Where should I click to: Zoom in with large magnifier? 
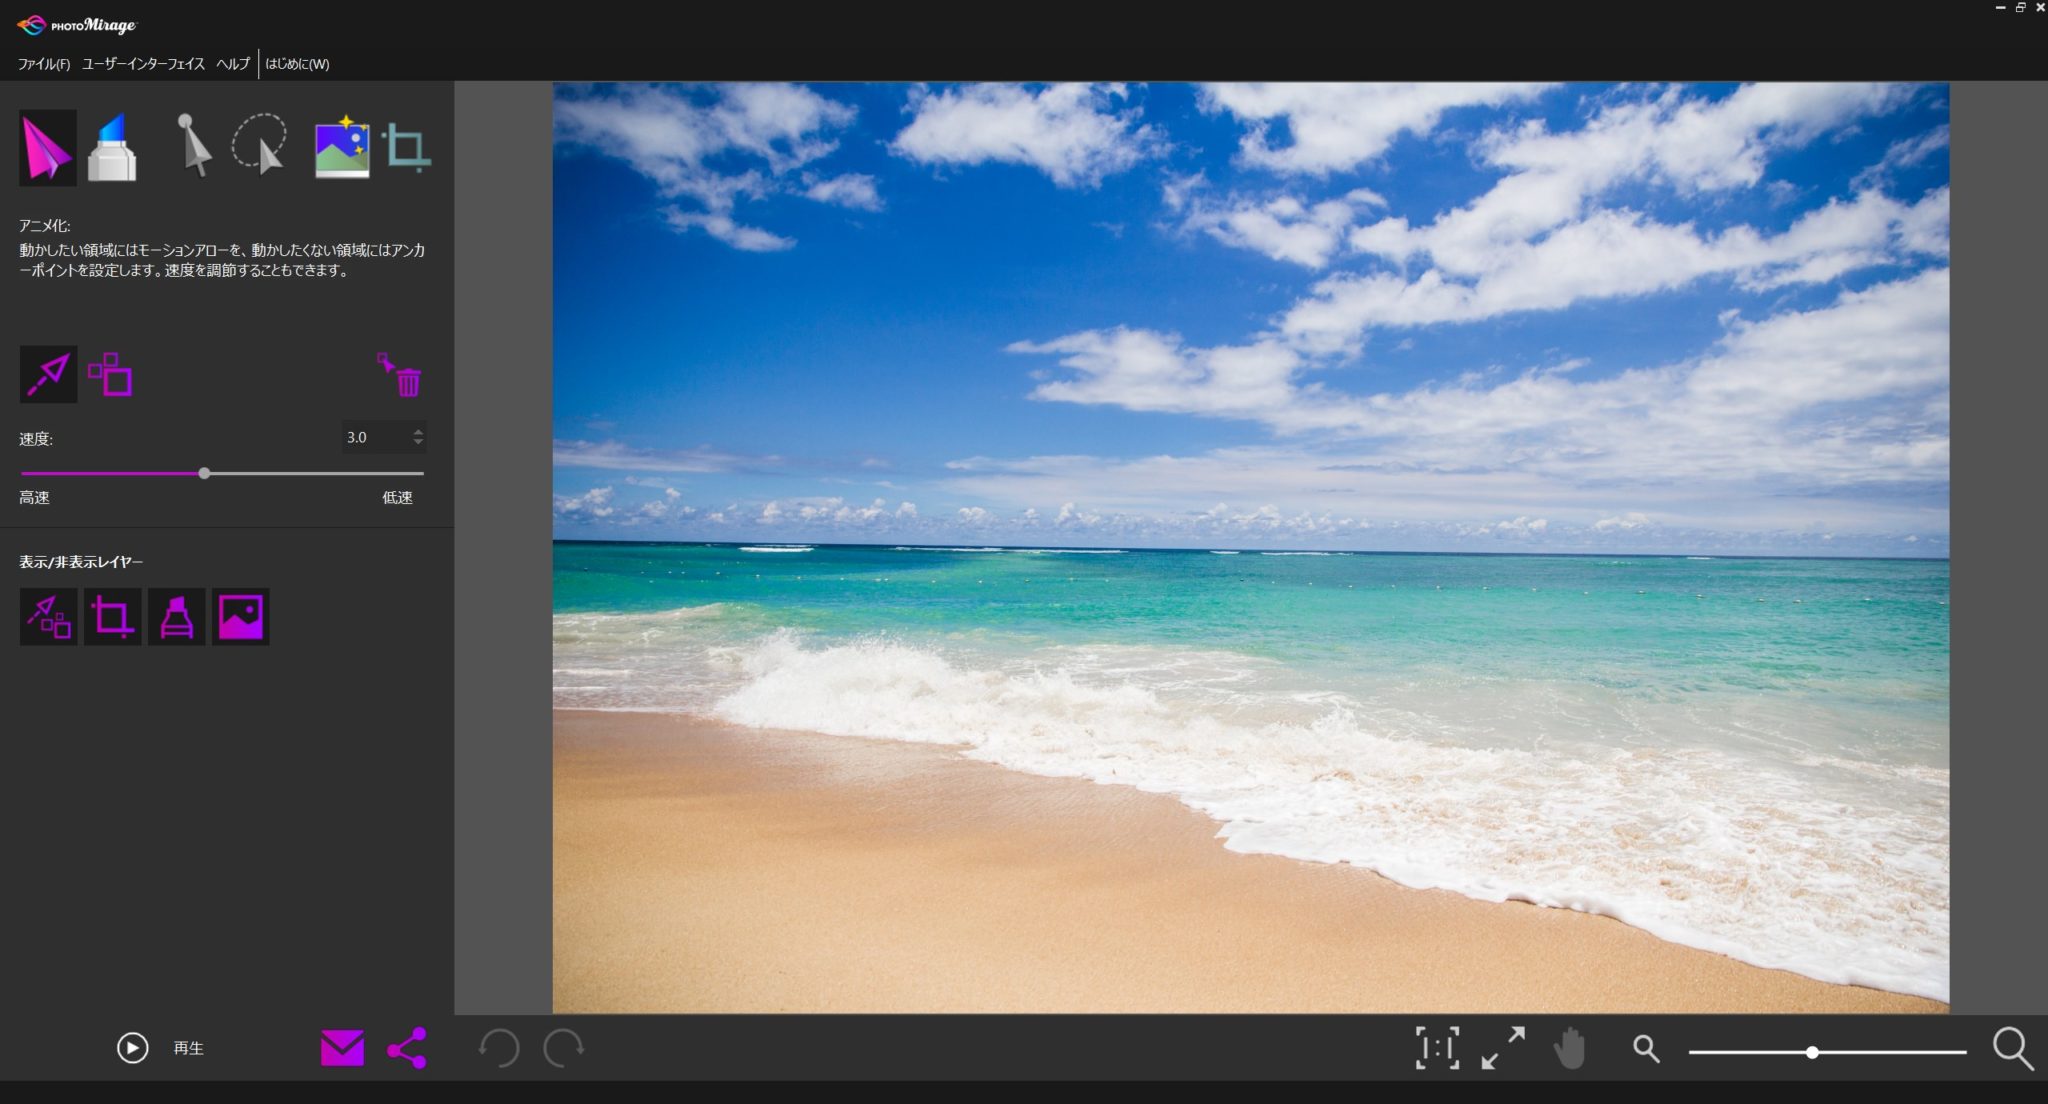click(x=2012, y=1048)
